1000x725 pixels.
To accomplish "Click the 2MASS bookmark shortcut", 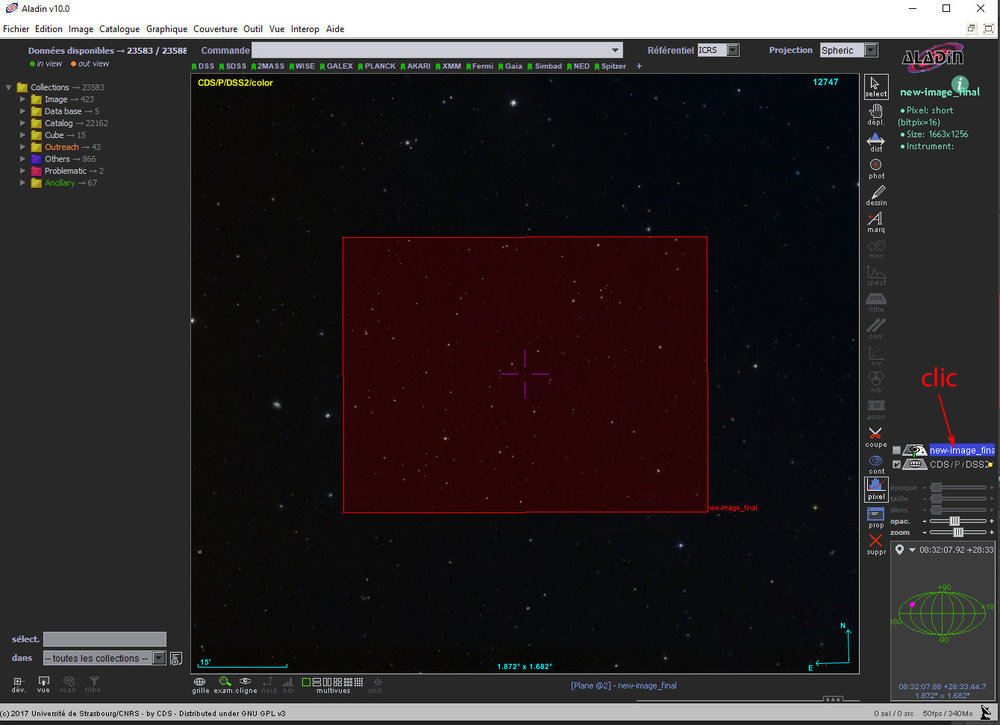I will 269,66.
